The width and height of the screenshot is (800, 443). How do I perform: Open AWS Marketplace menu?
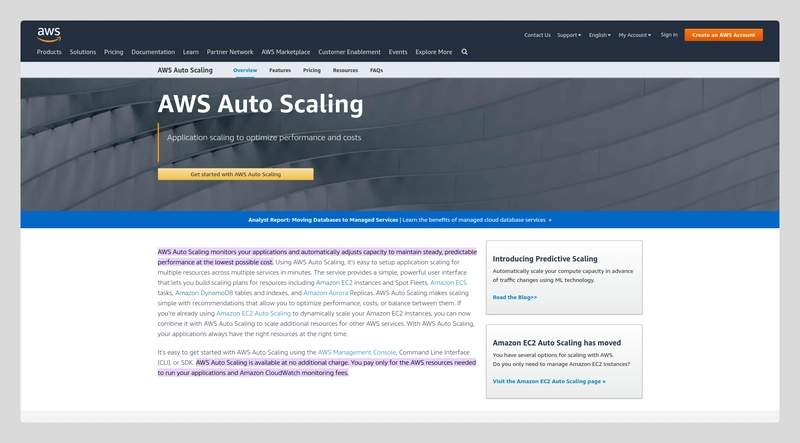coord(286,52)
